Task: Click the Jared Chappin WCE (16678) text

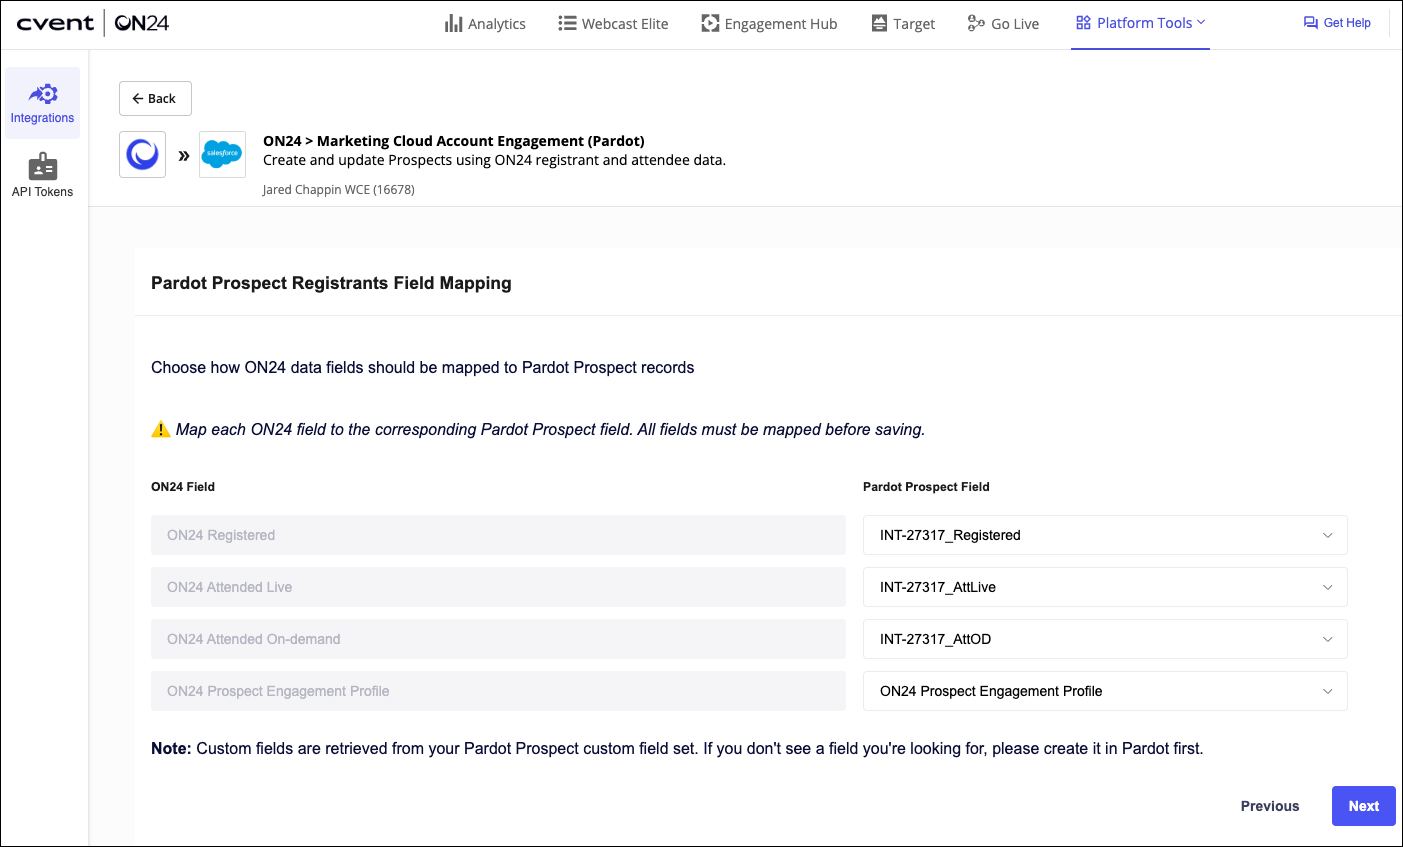Action: [339, 190]
